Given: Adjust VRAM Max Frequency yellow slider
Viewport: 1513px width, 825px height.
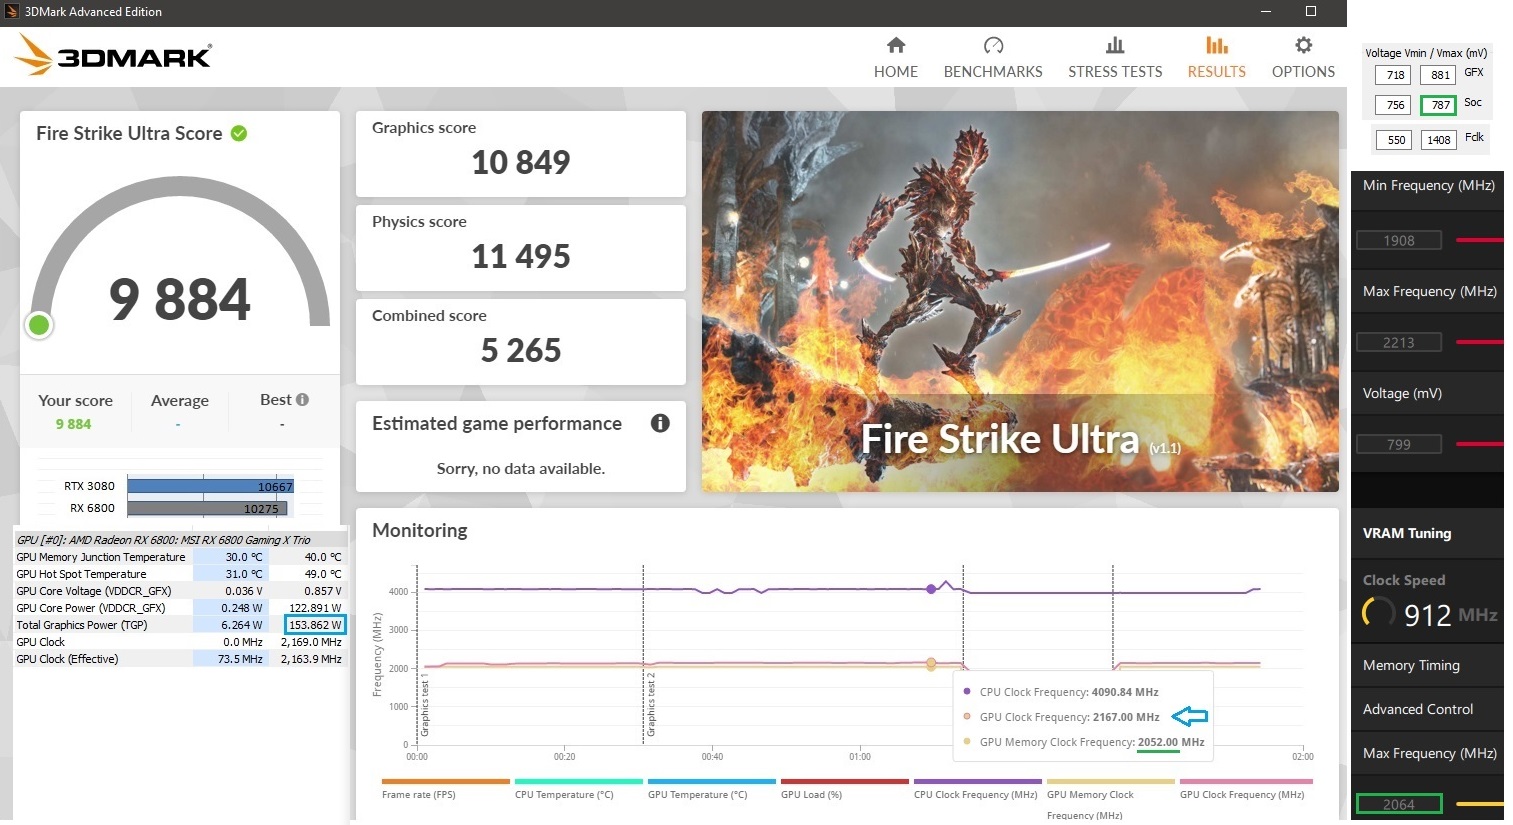Looking at the screenshot, I should pyautogui.click(x=1480, y=804).
